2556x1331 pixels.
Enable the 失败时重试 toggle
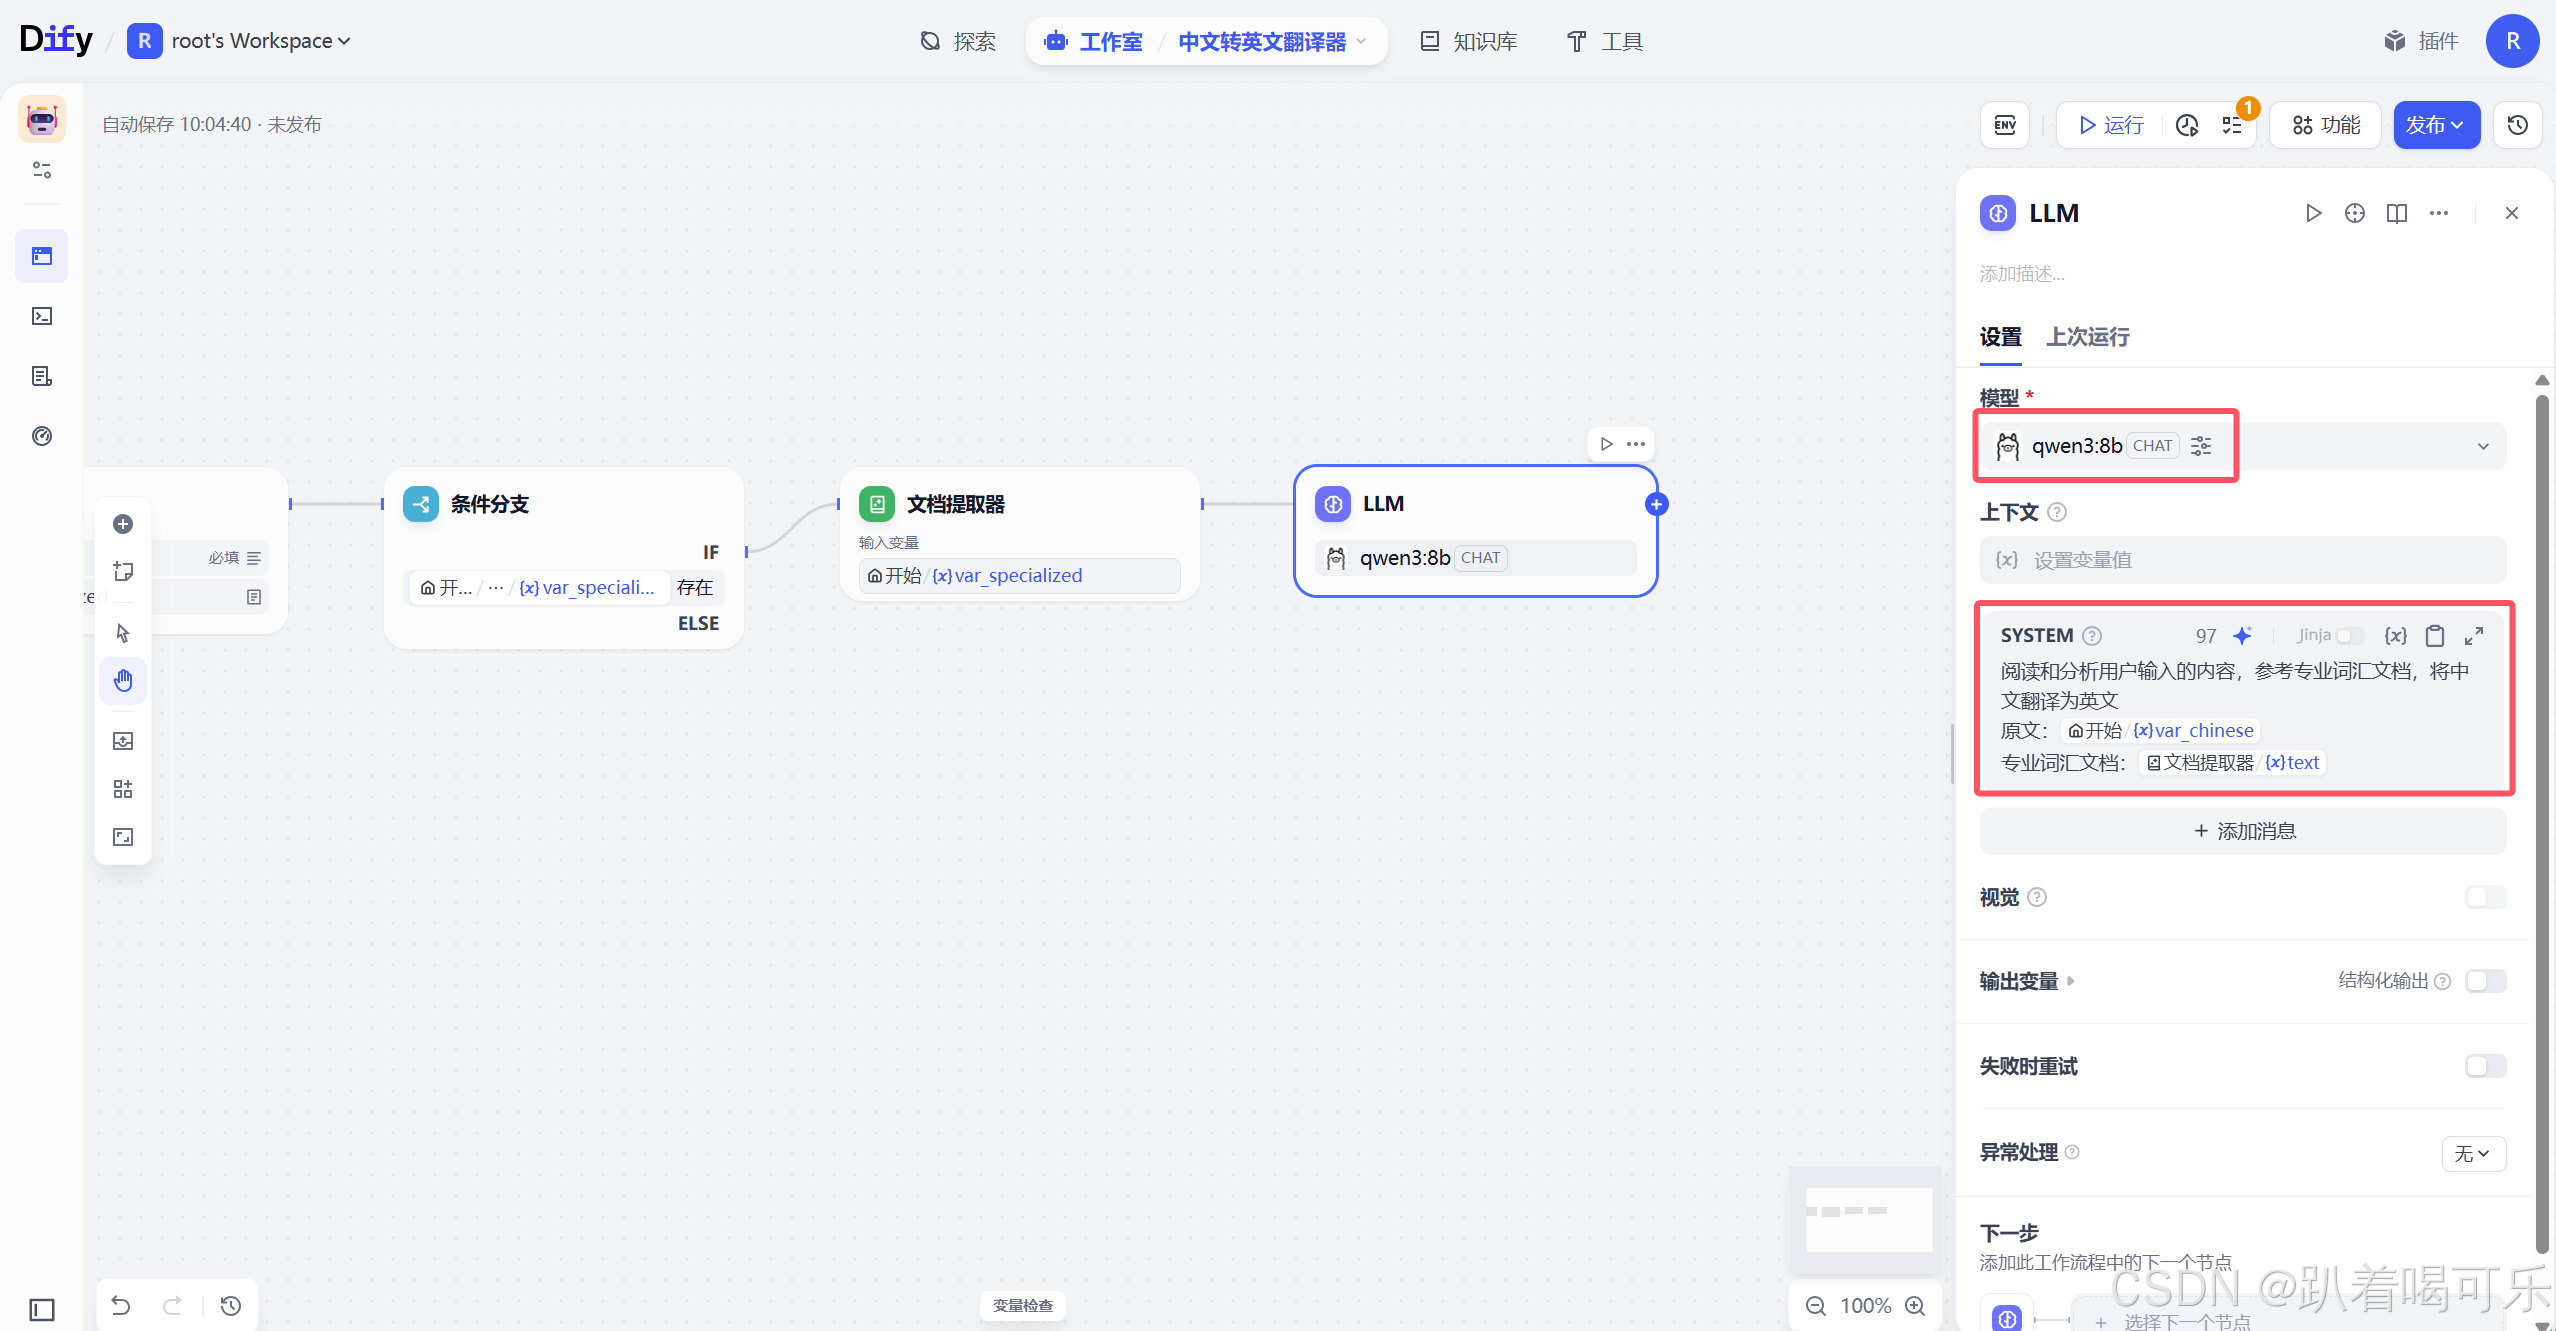pos(2485,1066)
